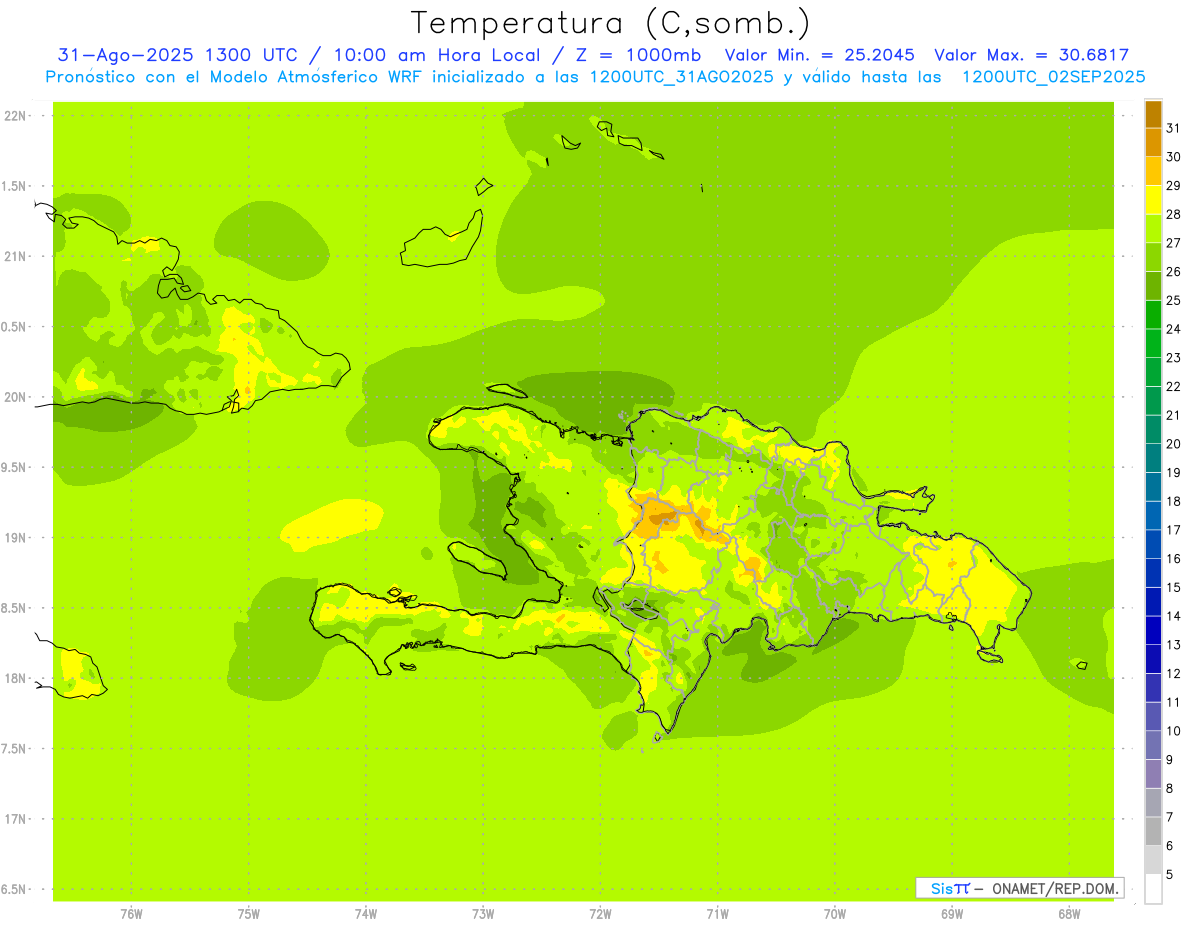Click the '74W' longitude label
The height and width of the screenshot is (927, 1200).
[x=366, y=914]
